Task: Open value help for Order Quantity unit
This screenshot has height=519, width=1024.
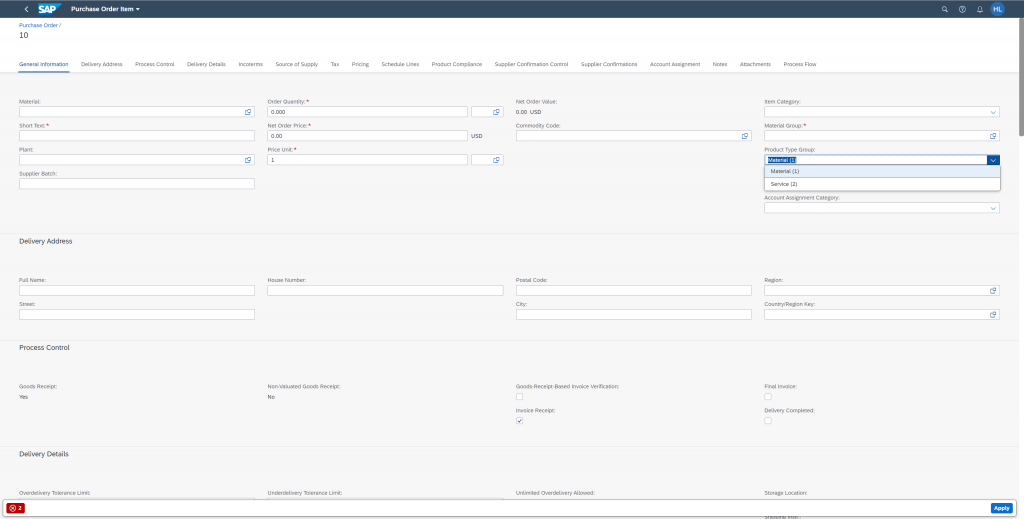Action: coord(496,112)
